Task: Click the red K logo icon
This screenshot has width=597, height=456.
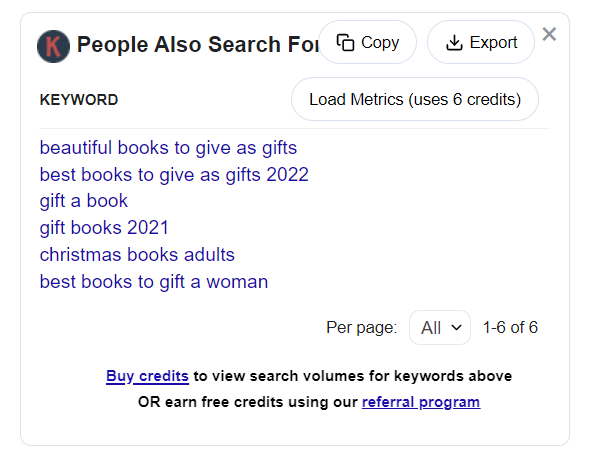Action: 53,46
